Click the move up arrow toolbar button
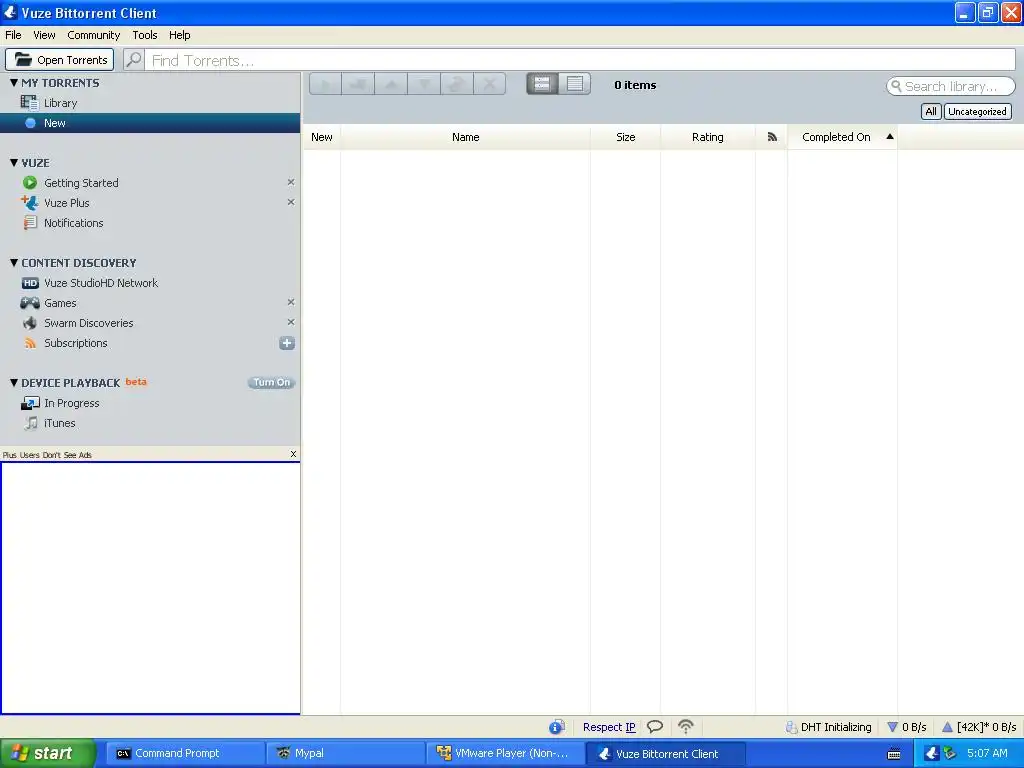 click(x=391, y=84)
